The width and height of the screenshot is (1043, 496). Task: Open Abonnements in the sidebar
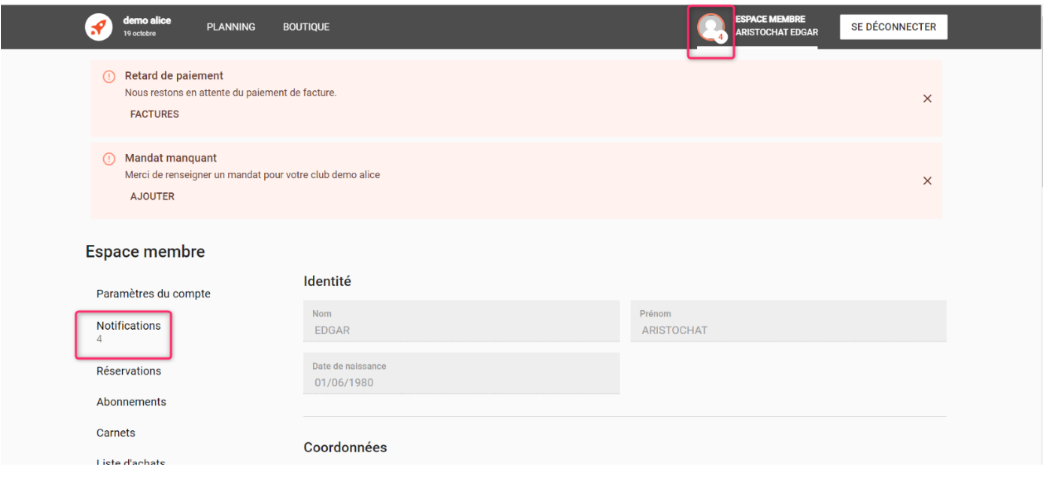tap(131, 402)
